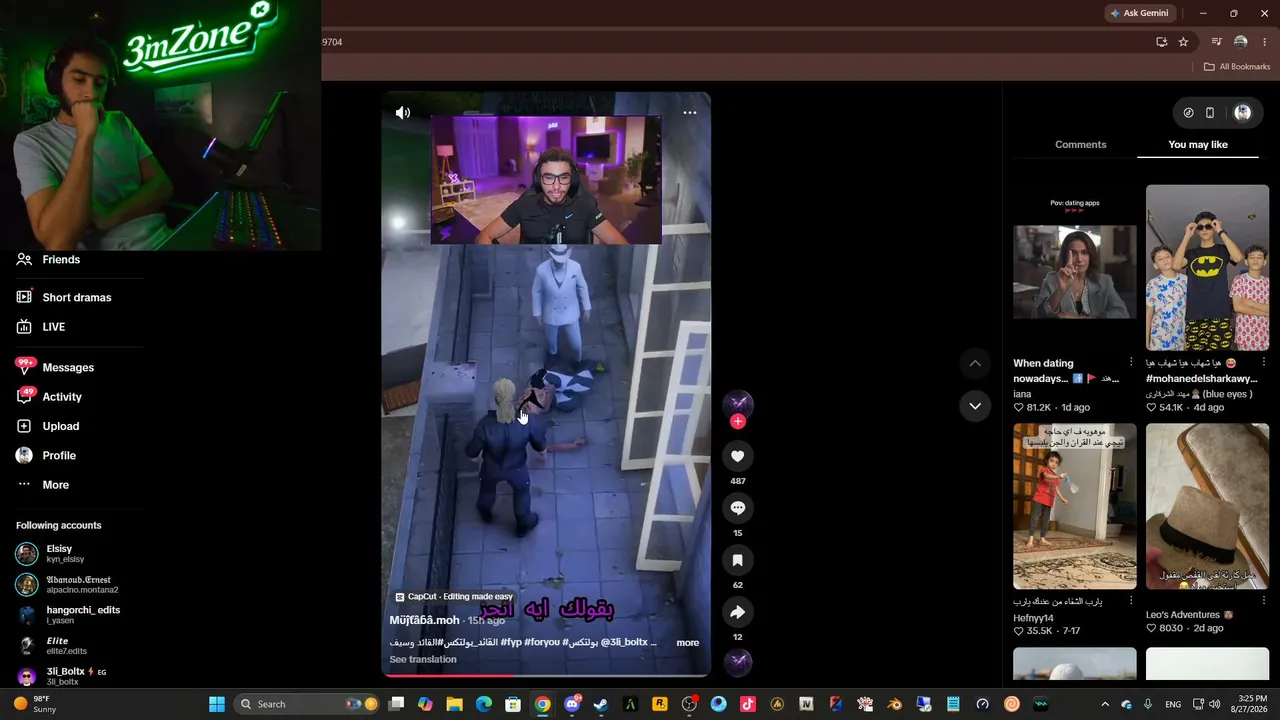Open the TikTok profile avatar in the header

[x=1243, y=113]
